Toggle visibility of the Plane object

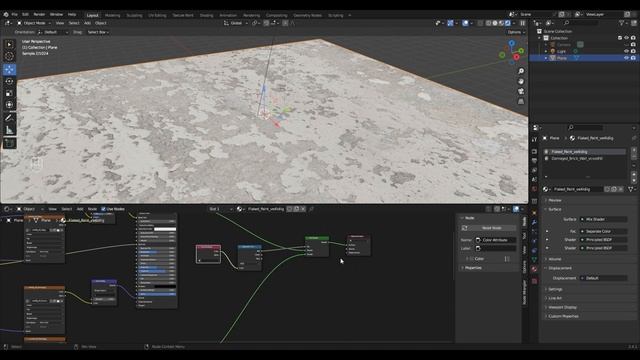tap(627, 58)
